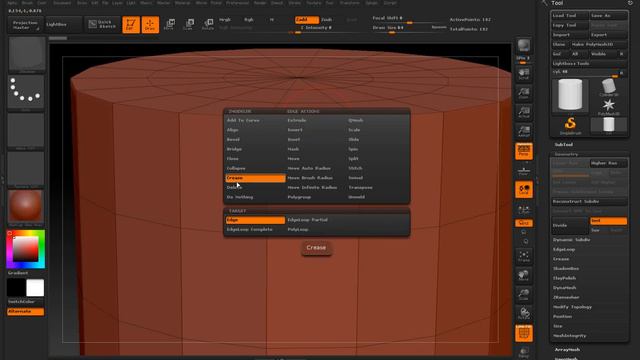This screenshot has height=360, width=640.
Task: Select the PolyMesh3D star tool
Action: 609,107
